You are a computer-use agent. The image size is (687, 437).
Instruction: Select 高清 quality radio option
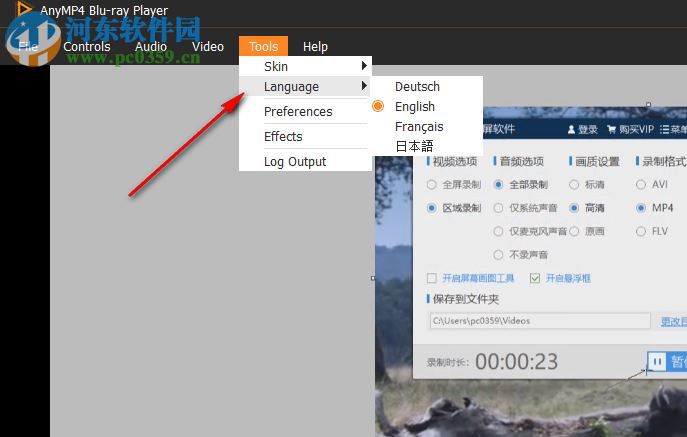(x=574, y=208)
